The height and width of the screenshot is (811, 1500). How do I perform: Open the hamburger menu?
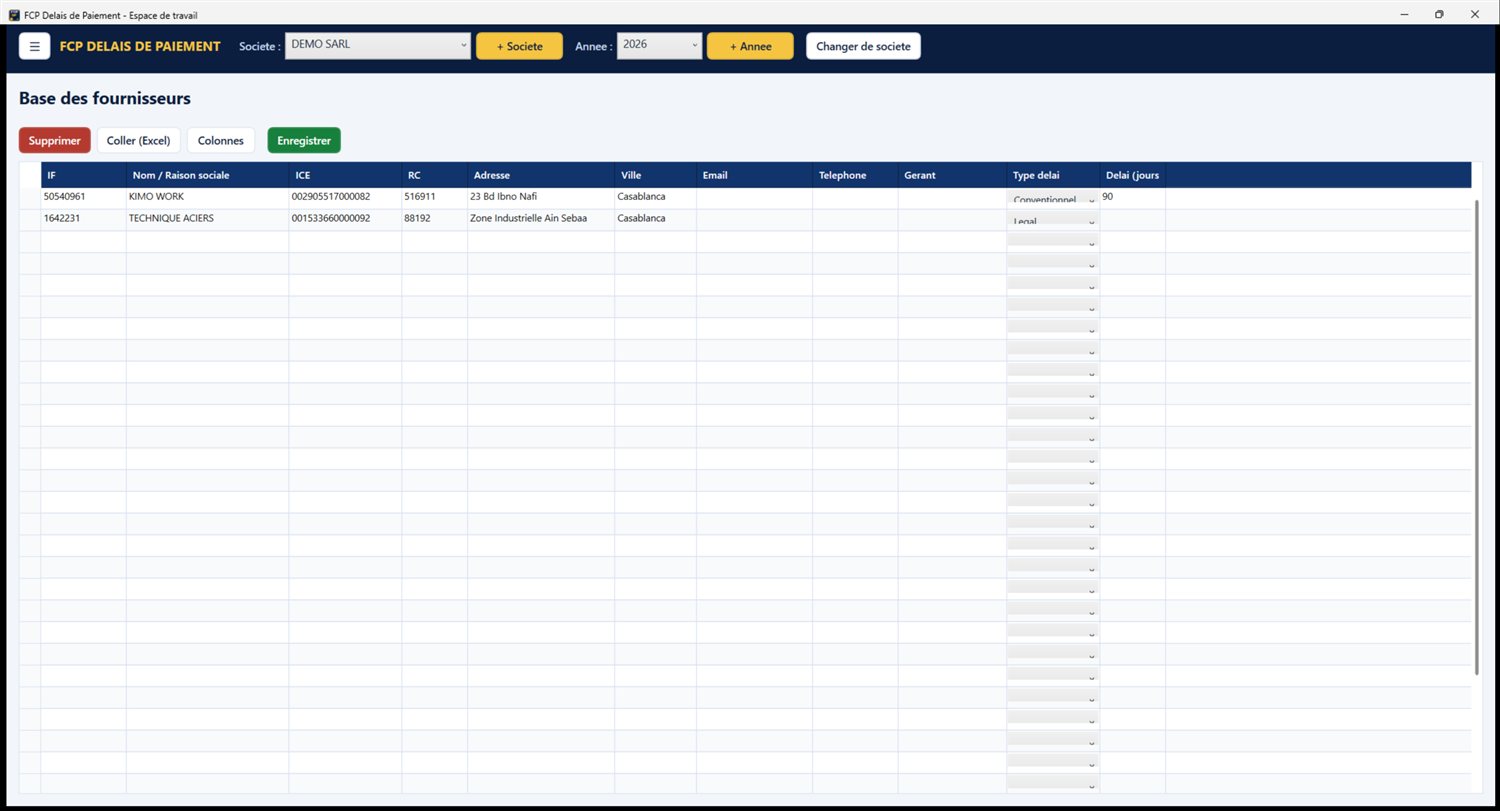35,46
